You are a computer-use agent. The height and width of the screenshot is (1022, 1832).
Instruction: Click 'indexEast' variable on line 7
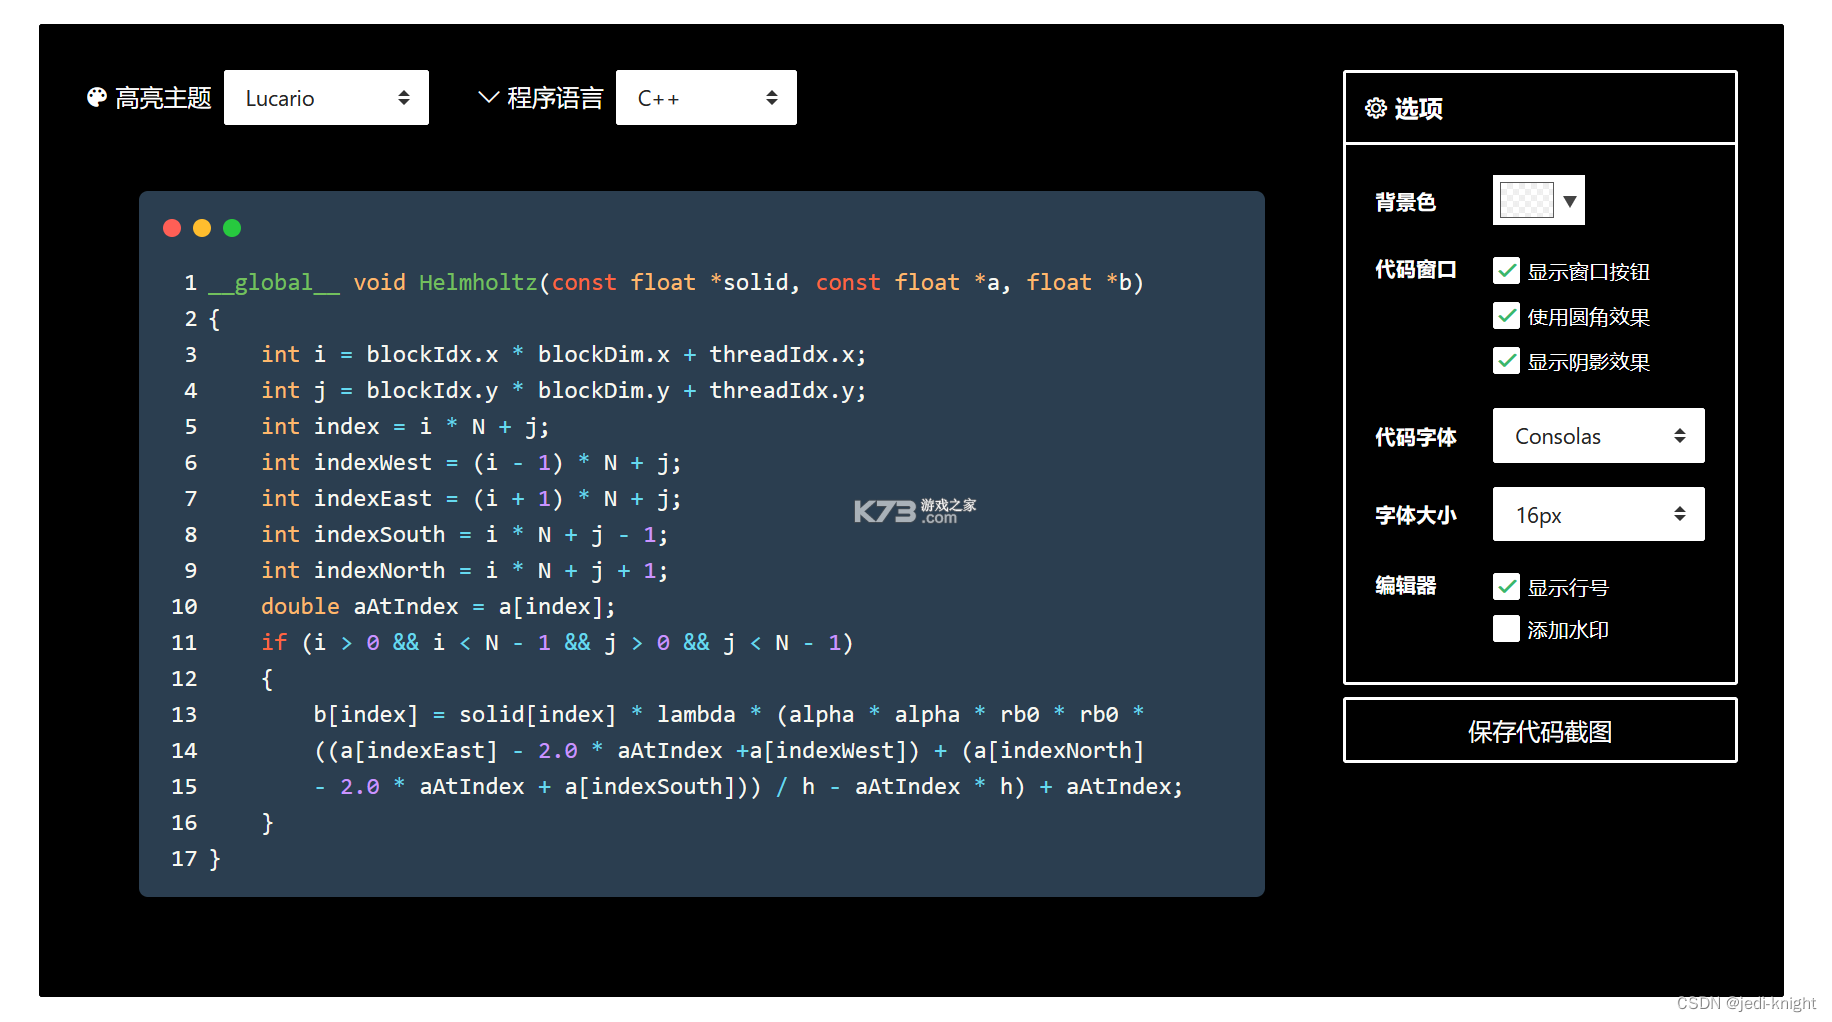pyautogui.click(x=373, y=499)
